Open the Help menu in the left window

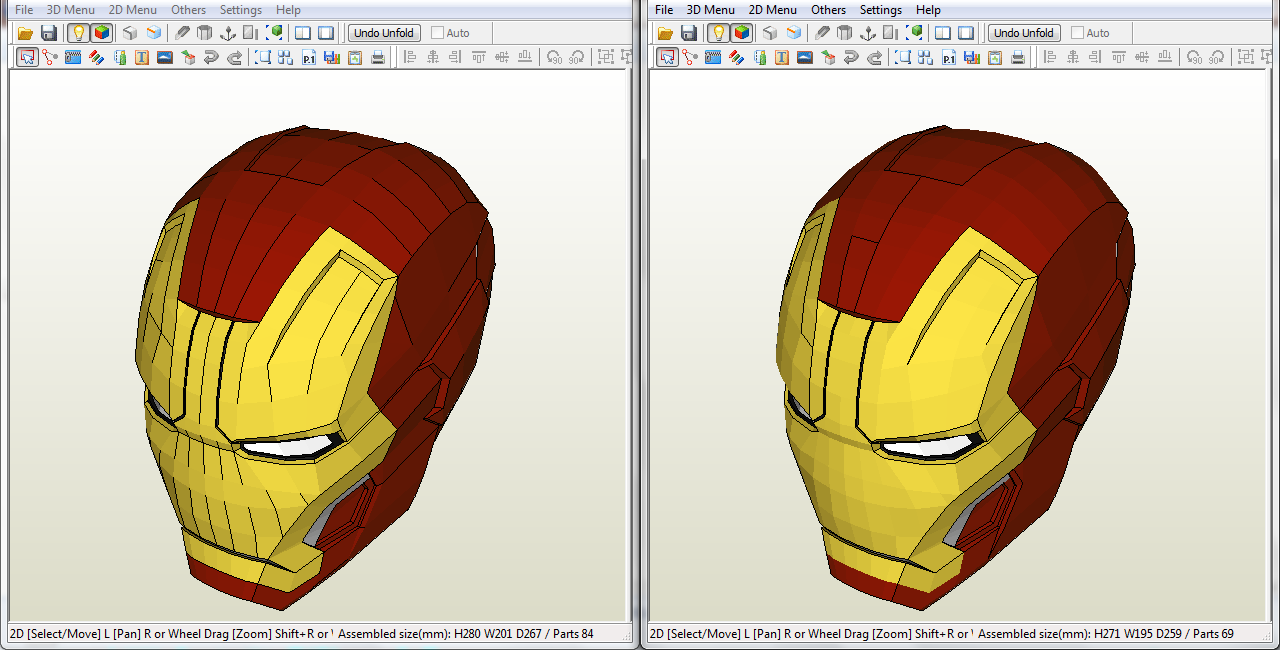[x=288, y=10]
